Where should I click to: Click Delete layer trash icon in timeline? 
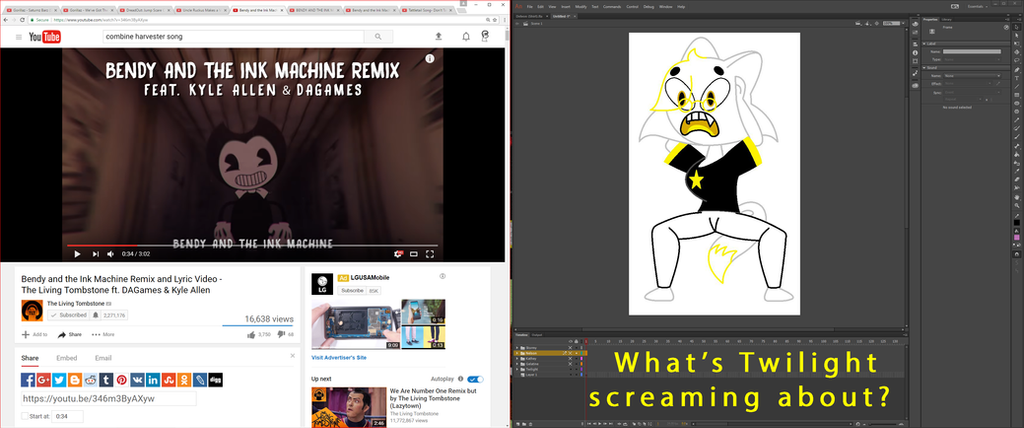click(x=530, y=424)
